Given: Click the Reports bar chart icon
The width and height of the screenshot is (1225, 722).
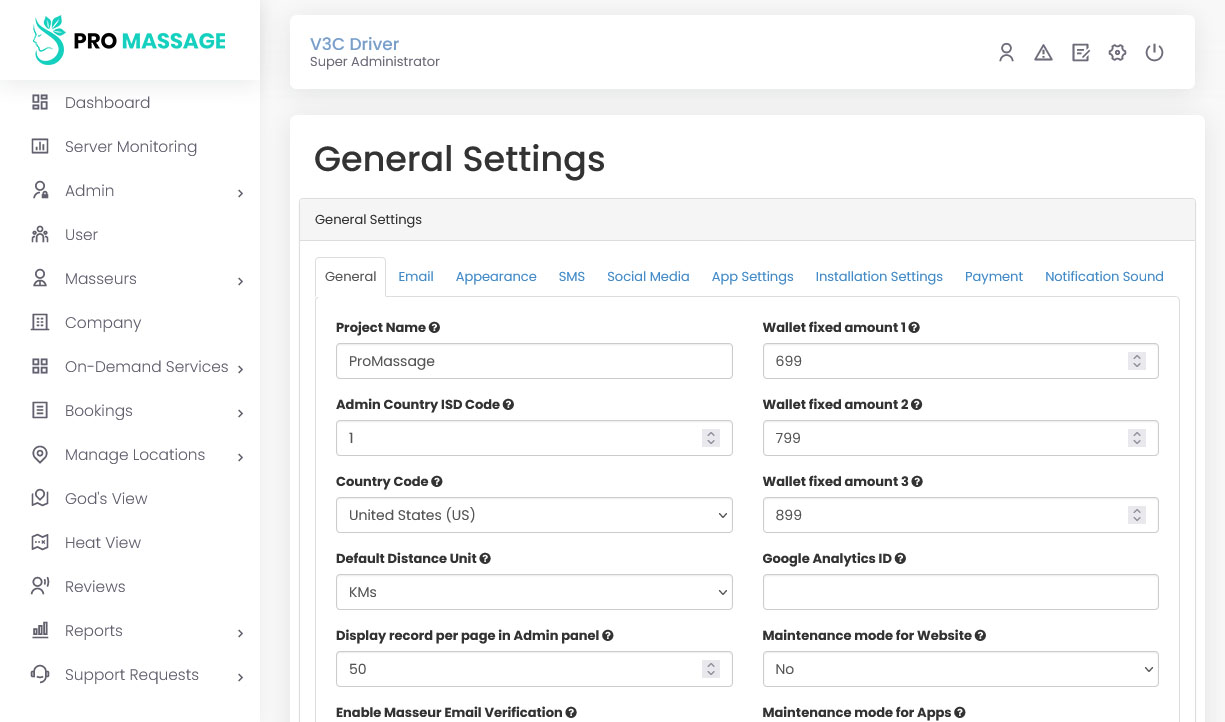Looking at the screenshot, I should click(40, 630).
